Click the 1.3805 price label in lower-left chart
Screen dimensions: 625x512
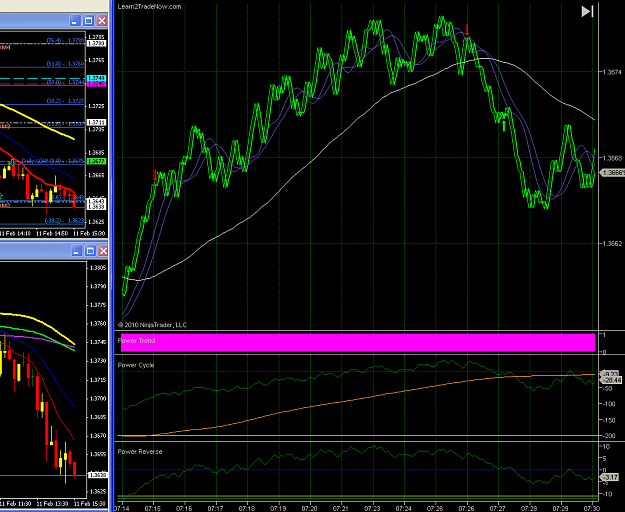tap(98, 268)
